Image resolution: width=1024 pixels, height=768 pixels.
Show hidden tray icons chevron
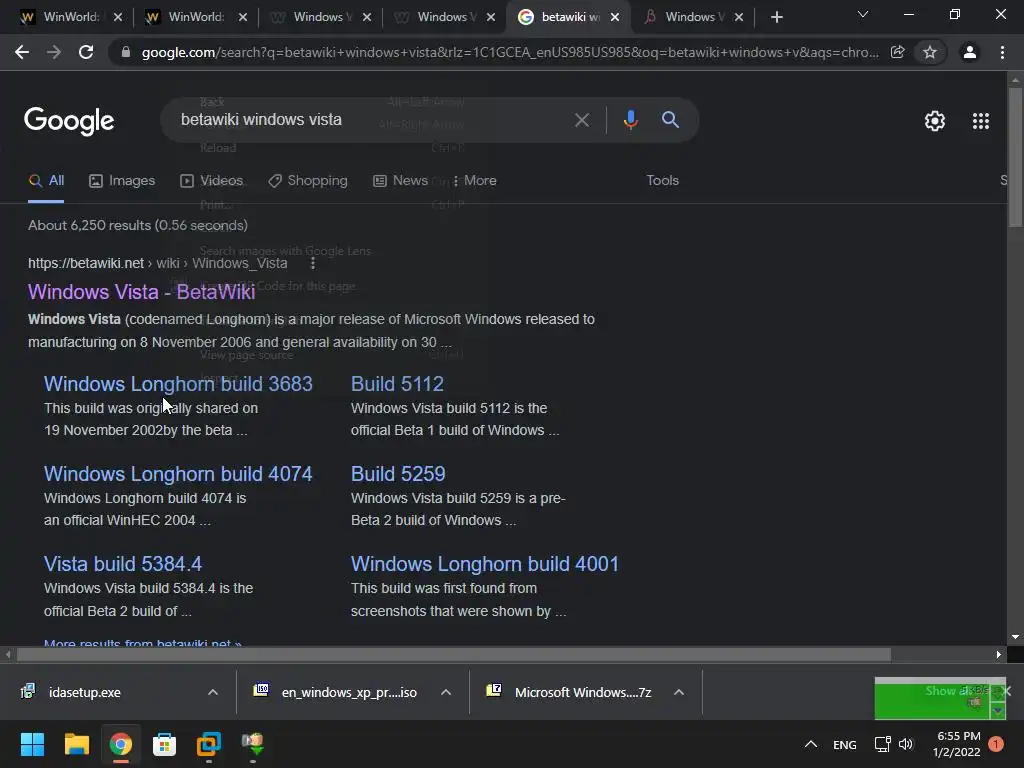(810, 744)
